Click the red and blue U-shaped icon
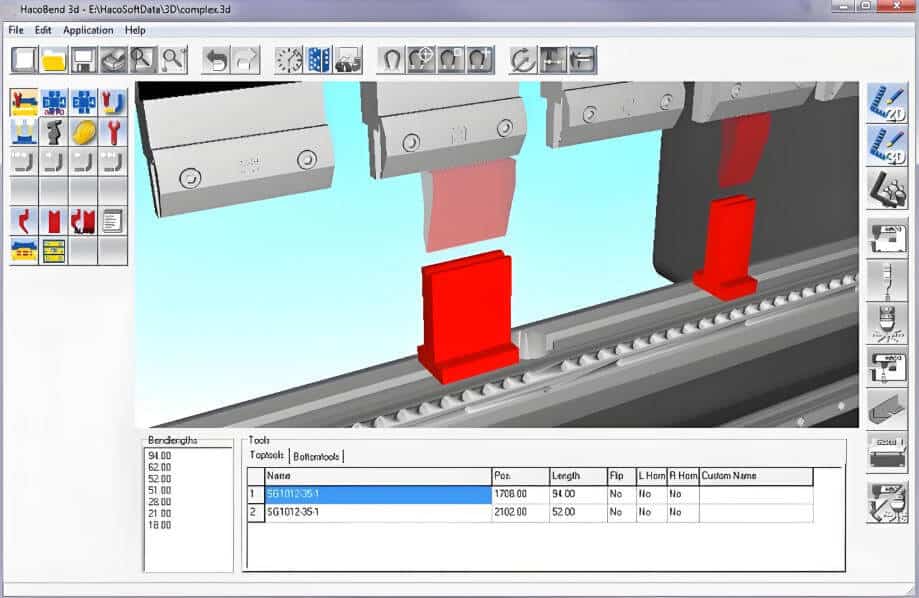Screen dimensions: 919x598 pyautogui.click(x=113, y=103)
